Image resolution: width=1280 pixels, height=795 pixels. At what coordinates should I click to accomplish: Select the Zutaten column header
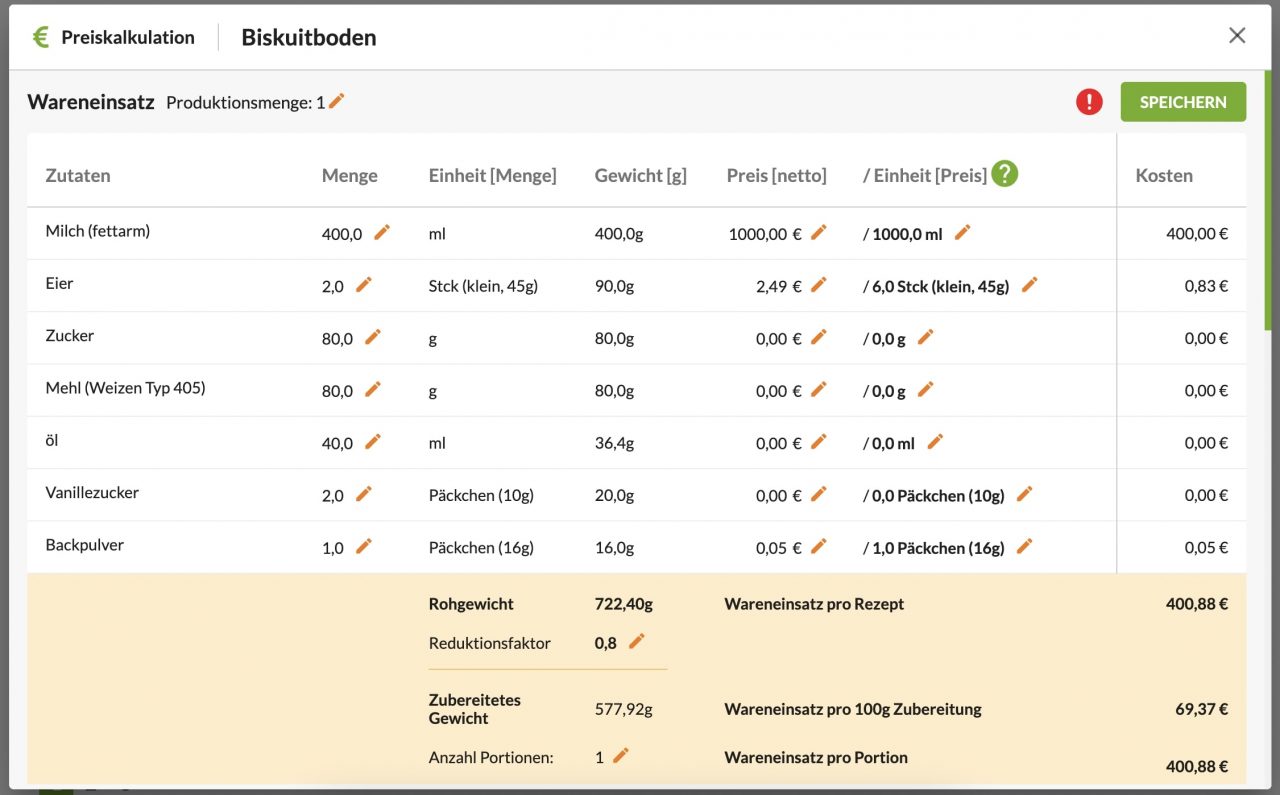coord(78,175)
